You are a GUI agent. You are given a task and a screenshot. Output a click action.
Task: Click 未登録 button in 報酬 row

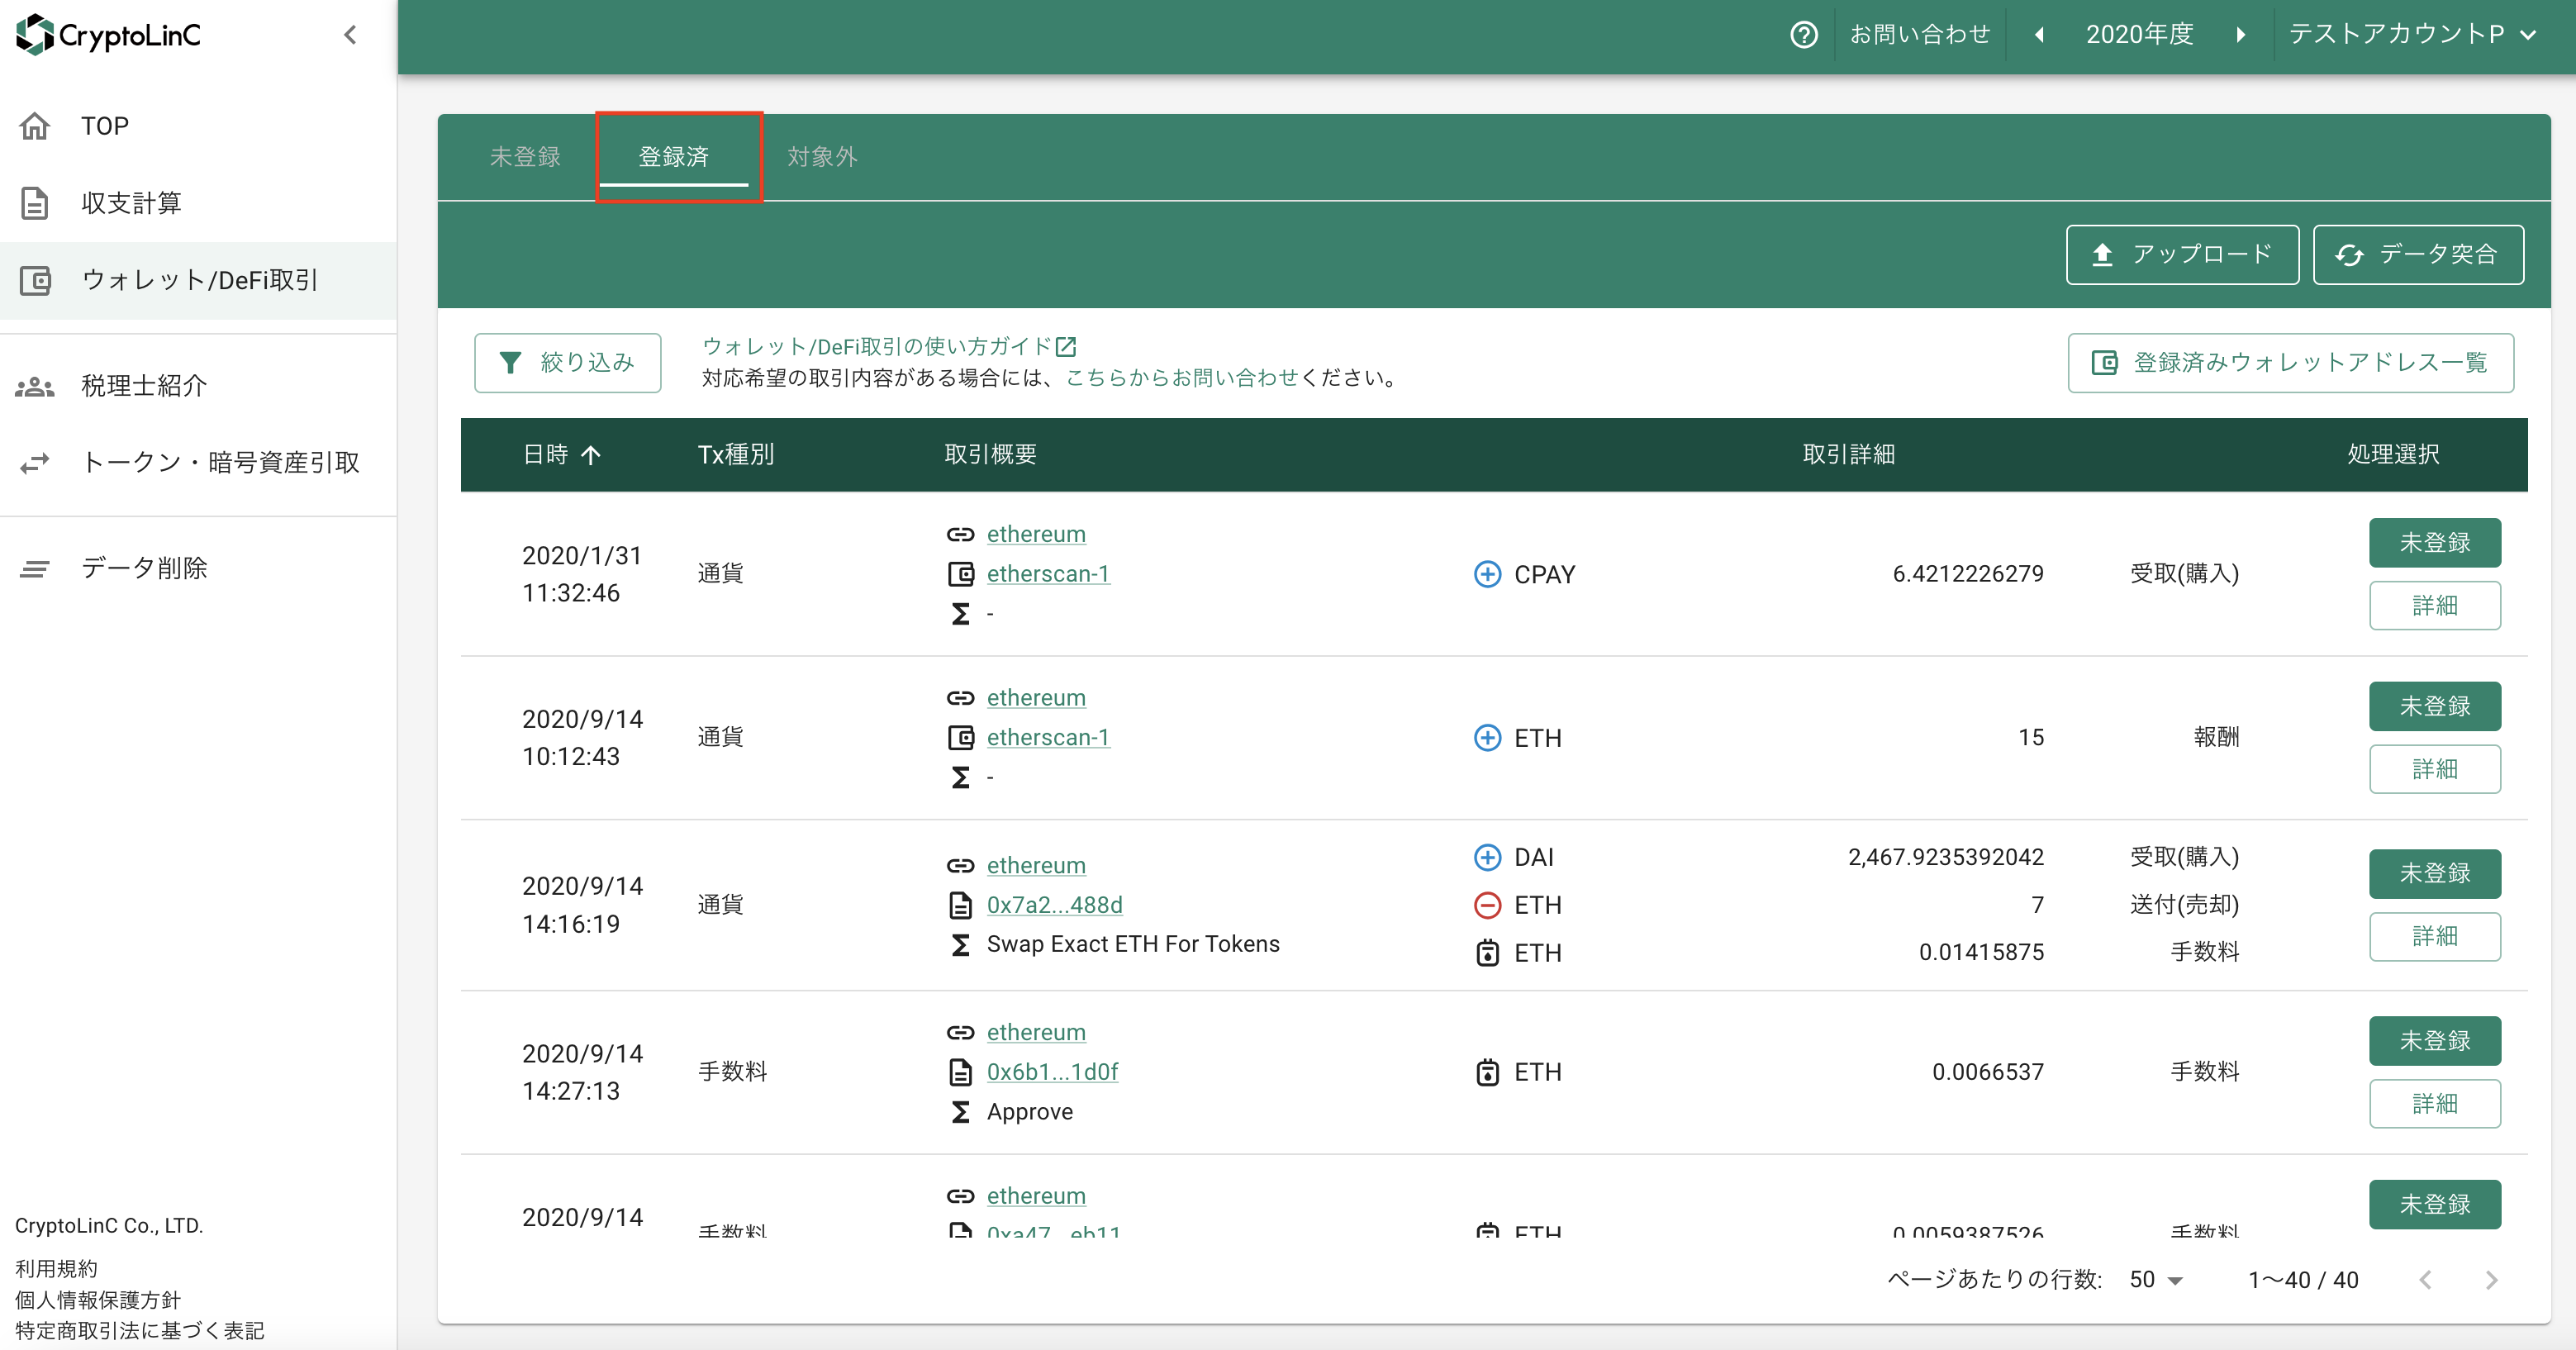click(2435, 706)
